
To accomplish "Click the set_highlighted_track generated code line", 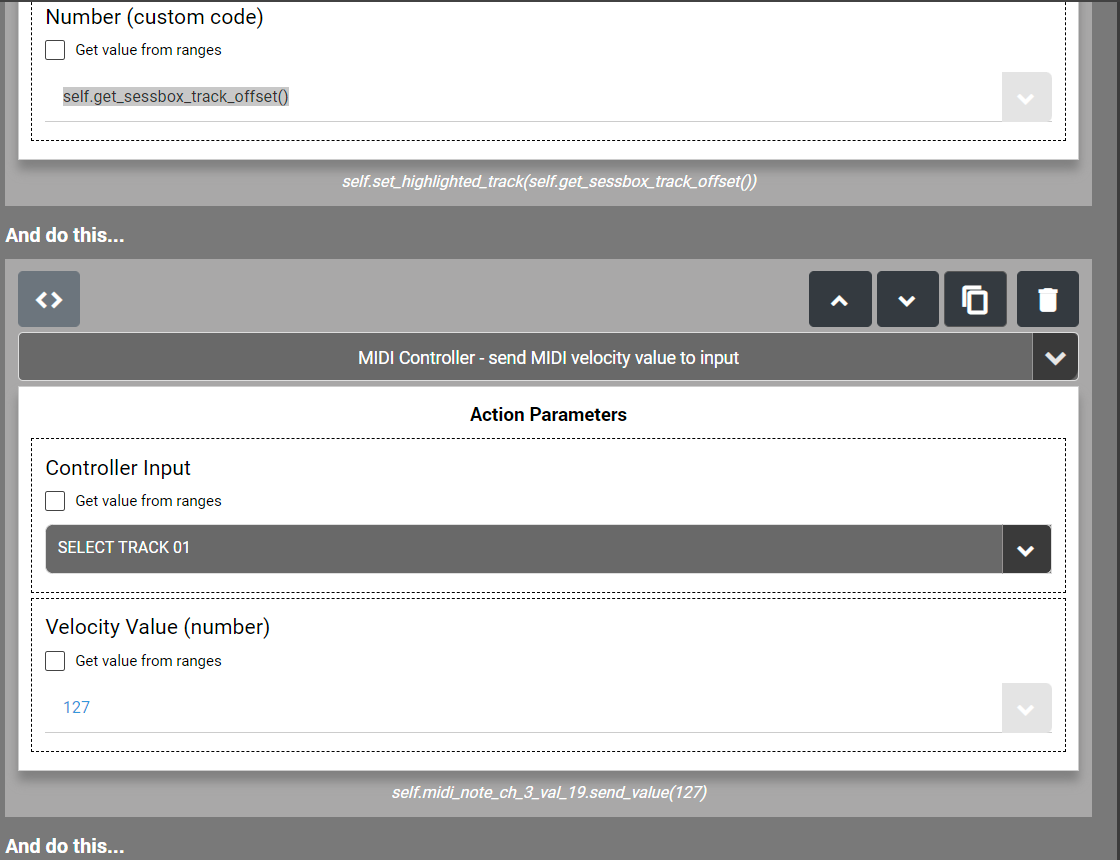I will pos(548,182).
